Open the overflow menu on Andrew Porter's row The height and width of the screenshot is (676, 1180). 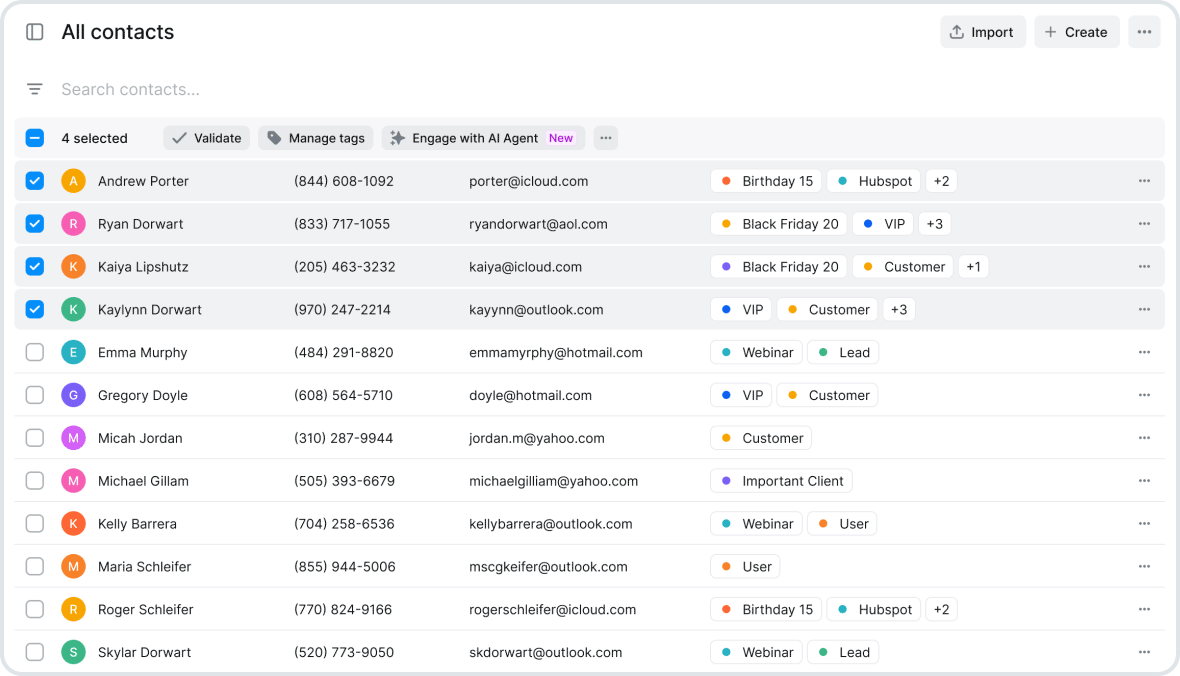(x=1144, y=180)
